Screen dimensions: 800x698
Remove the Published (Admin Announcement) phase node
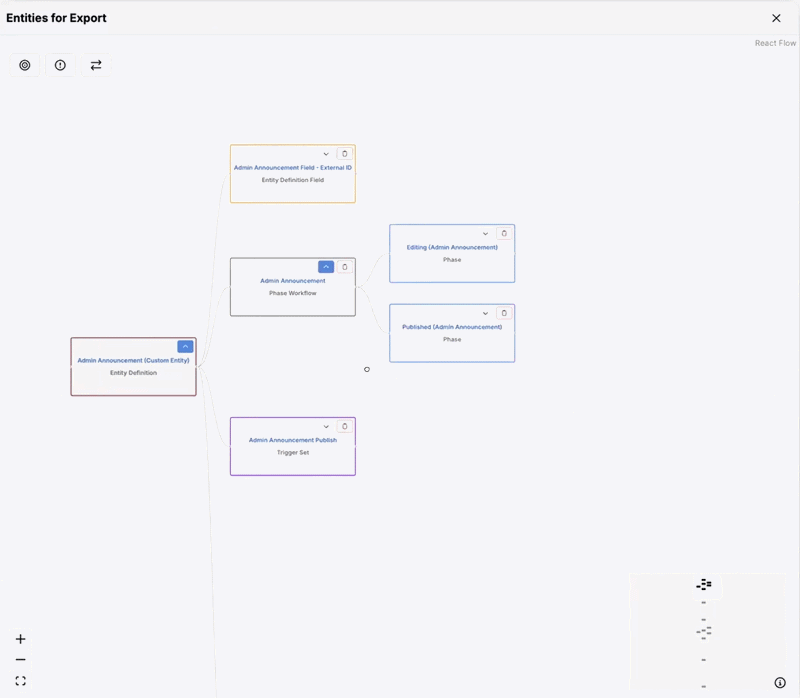pyautogui.click(x=504, y=313)
